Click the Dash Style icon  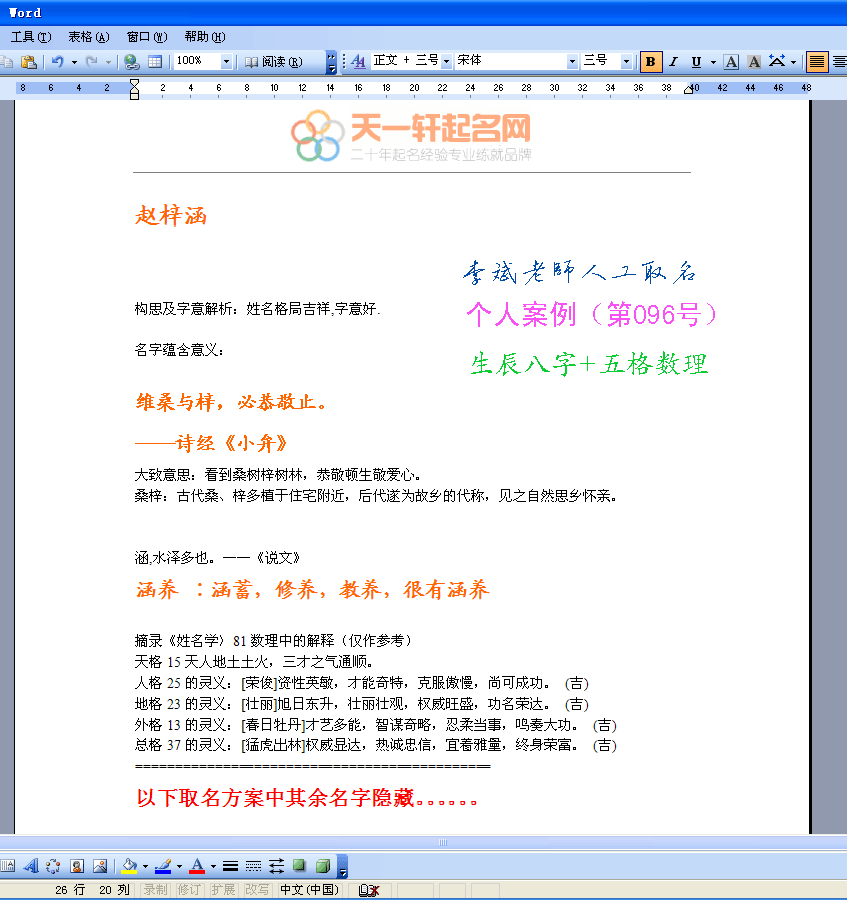[253, 866]
